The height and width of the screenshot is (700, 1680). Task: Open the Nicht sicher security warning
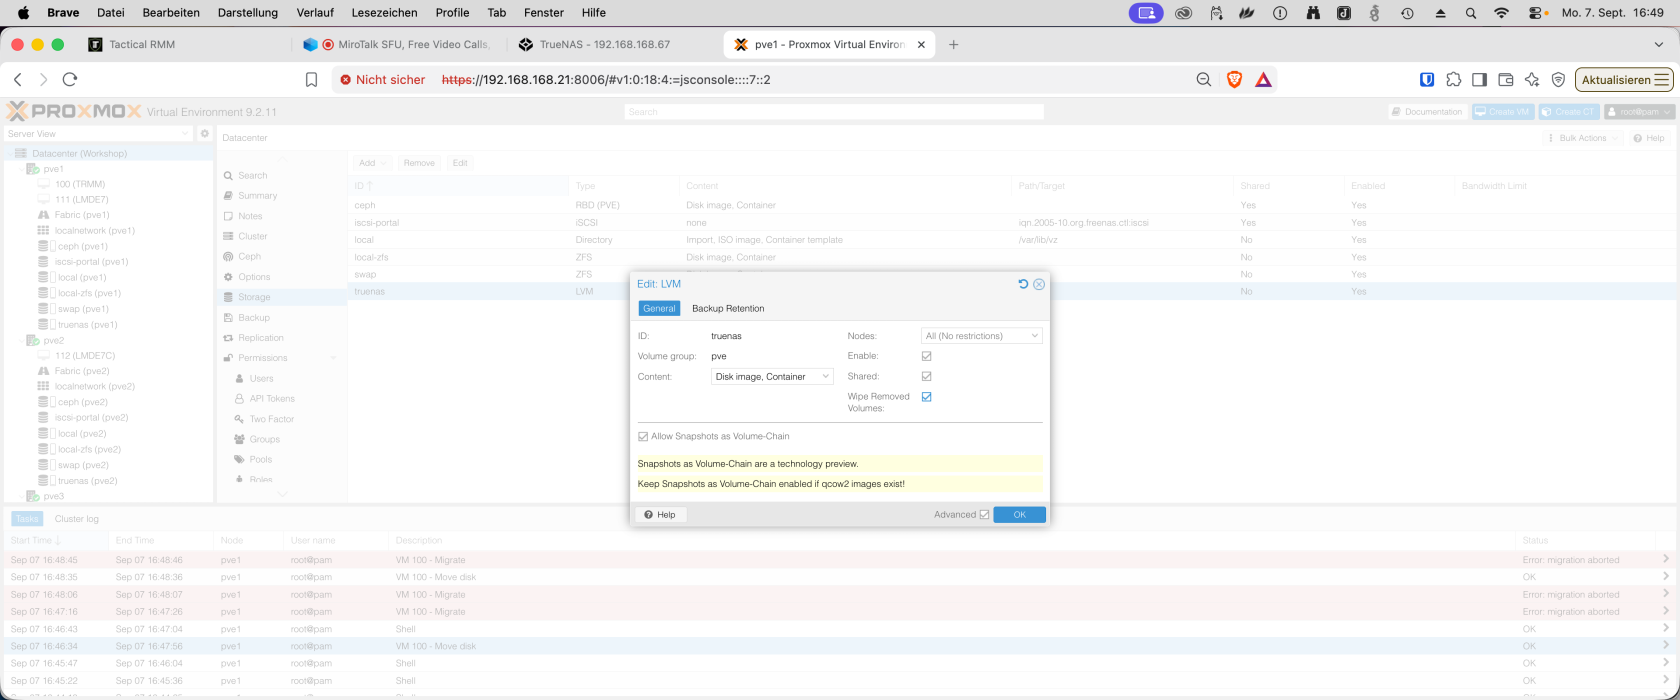click(382, 79)
